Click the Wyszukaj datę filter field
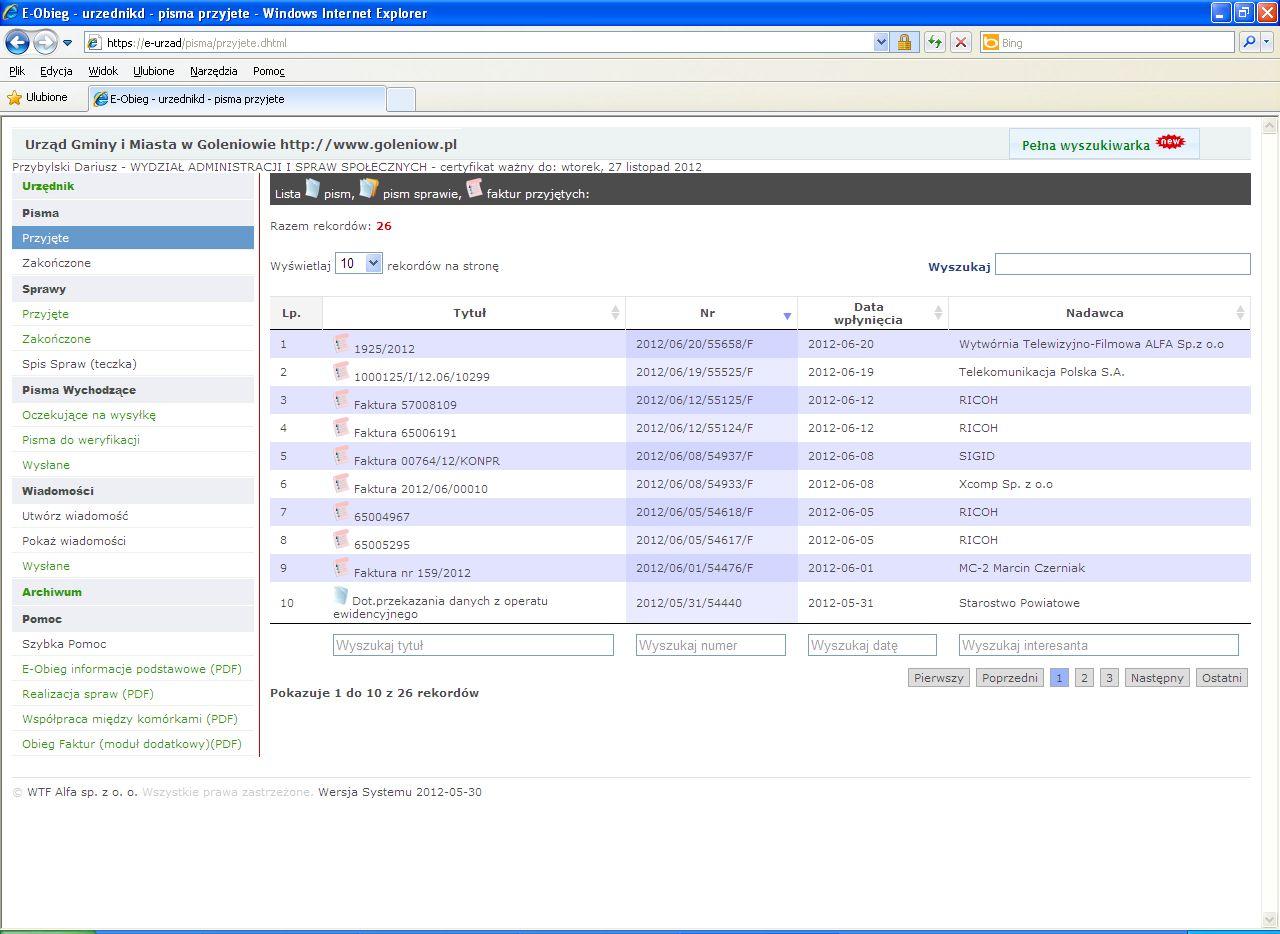 pyautogui.click(x=872, y=645)
